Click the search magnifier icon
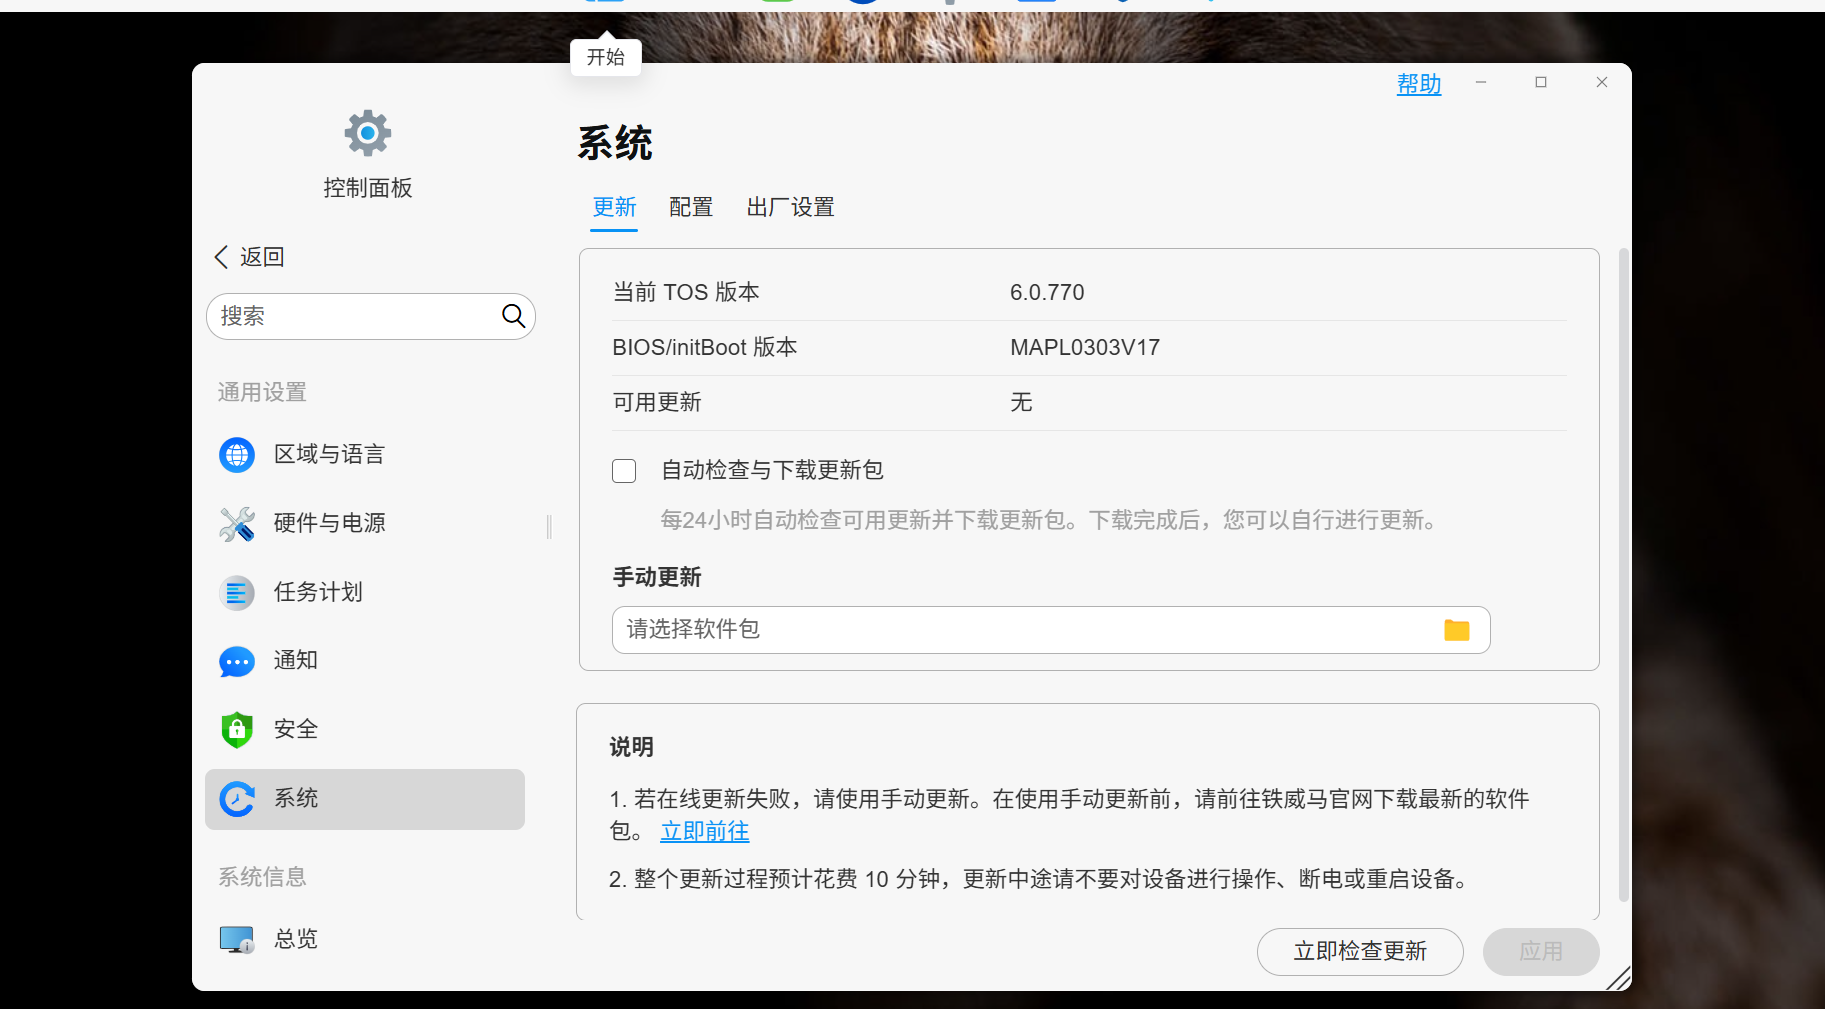1825x1009 pixels. click(514, 316)
